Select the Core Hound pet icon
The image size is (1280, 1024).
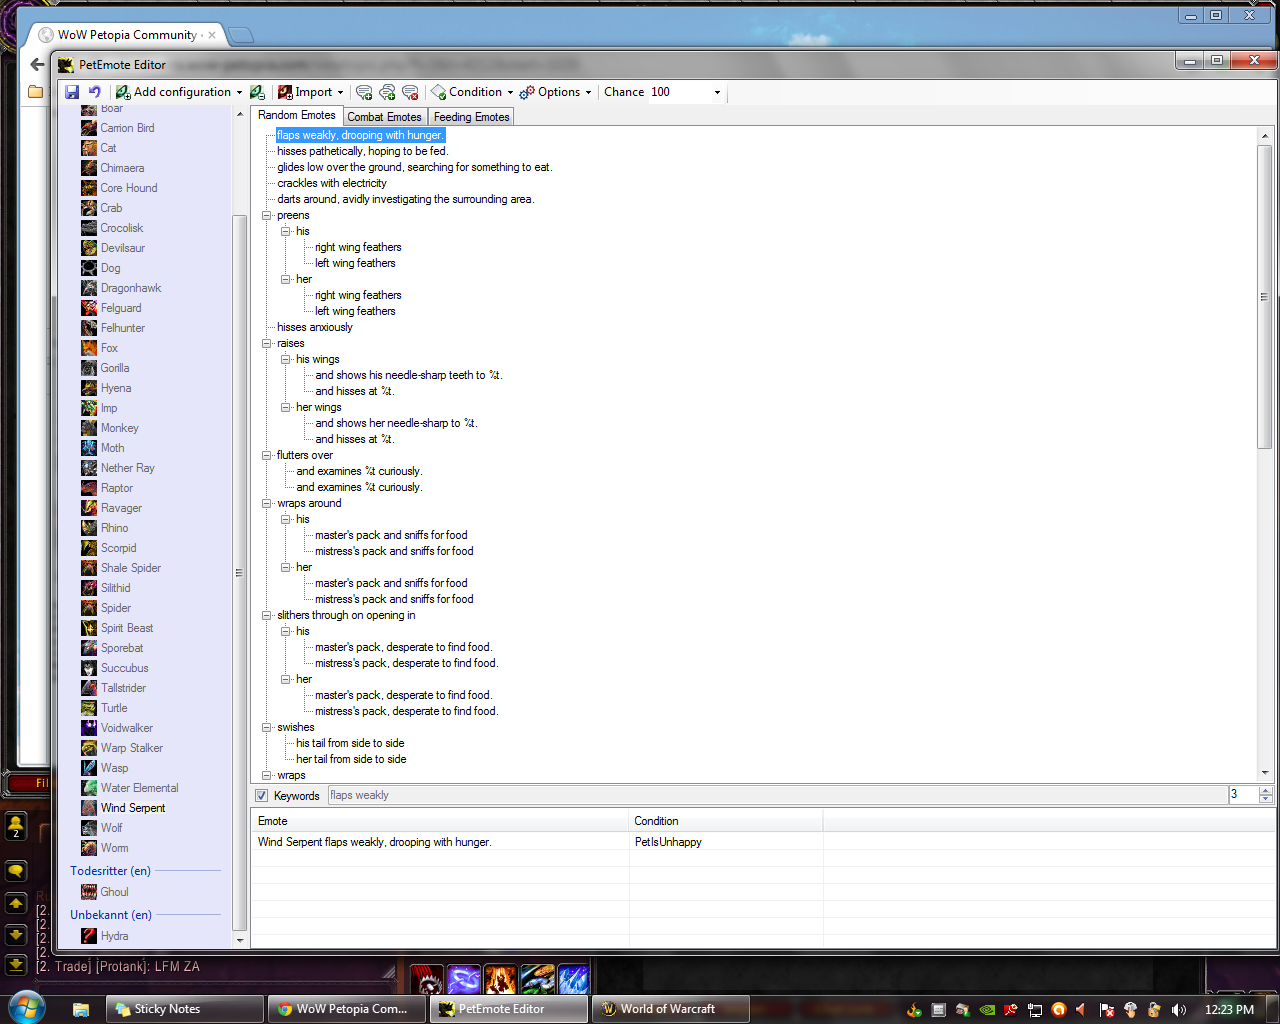click(89, 188)
